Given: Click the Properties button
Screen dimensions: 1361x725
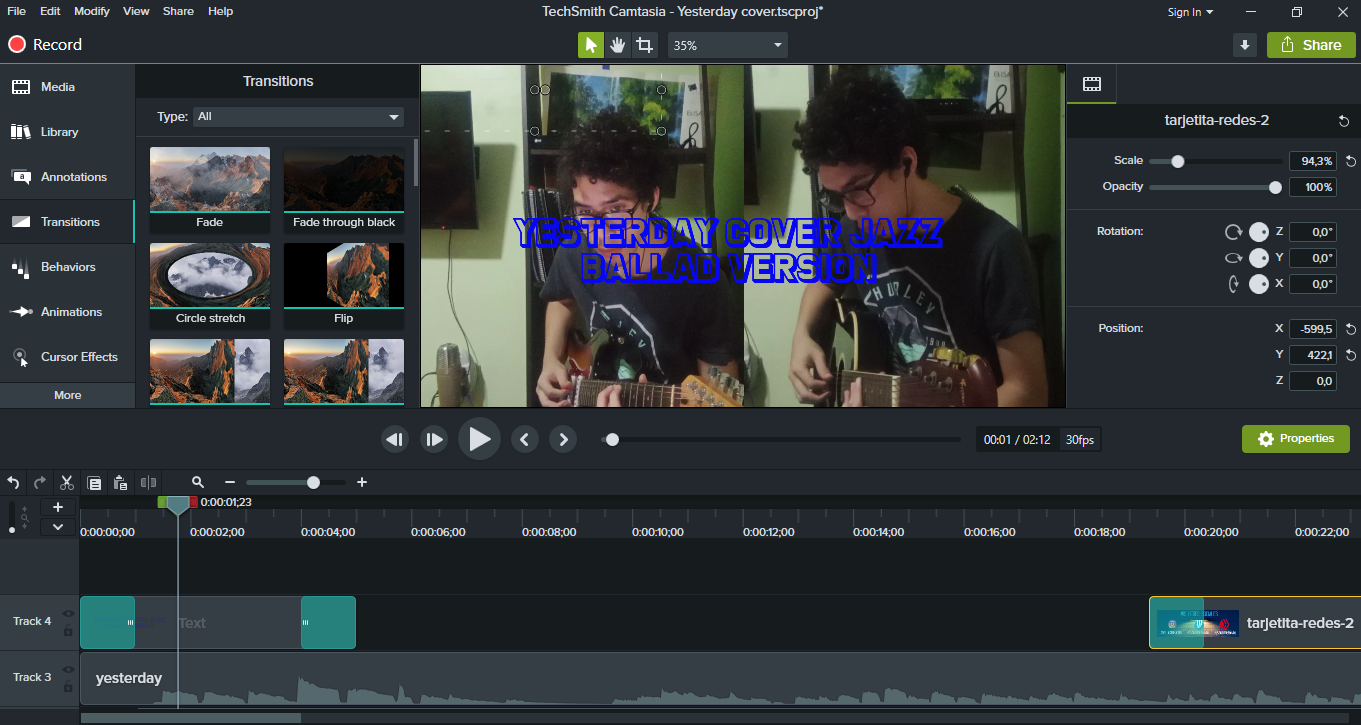Looking at the screenshot, I should tap(1295, 439).
